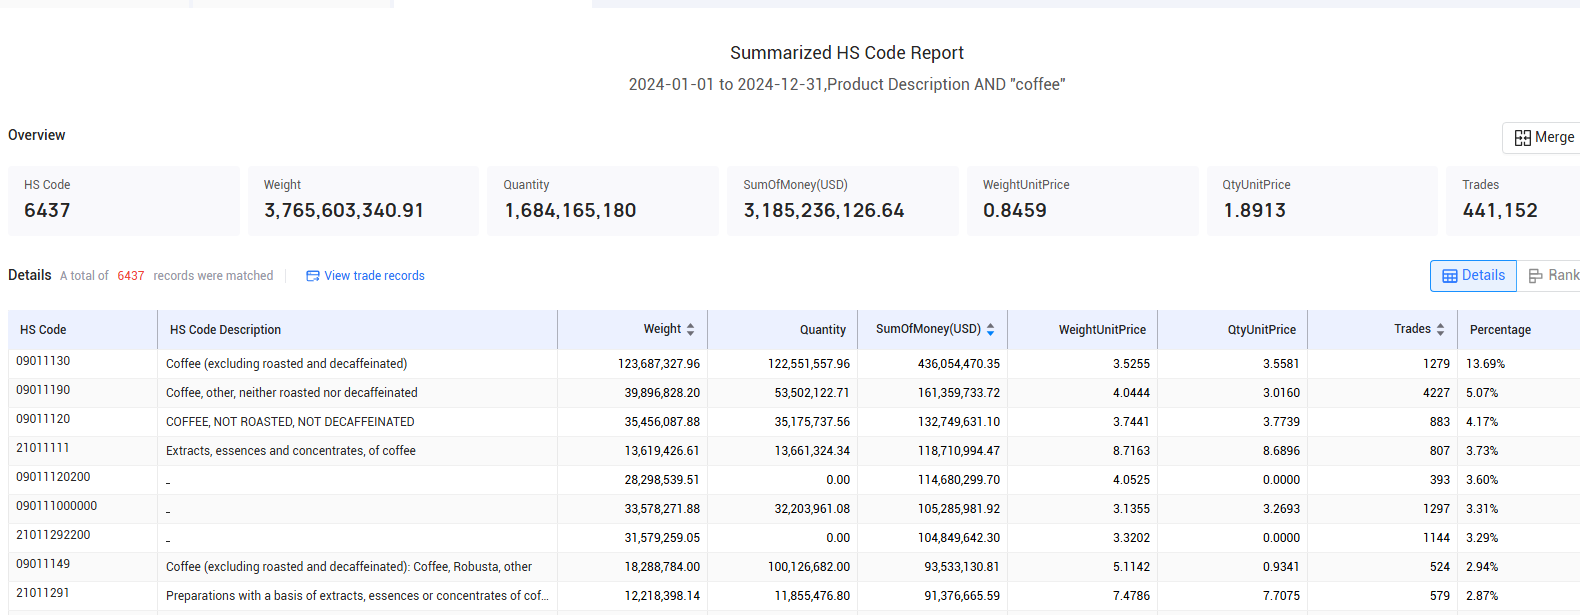Sort table by Trades column arrows
Screen dimensions: 1580x615
click(x=1440, y=329)
